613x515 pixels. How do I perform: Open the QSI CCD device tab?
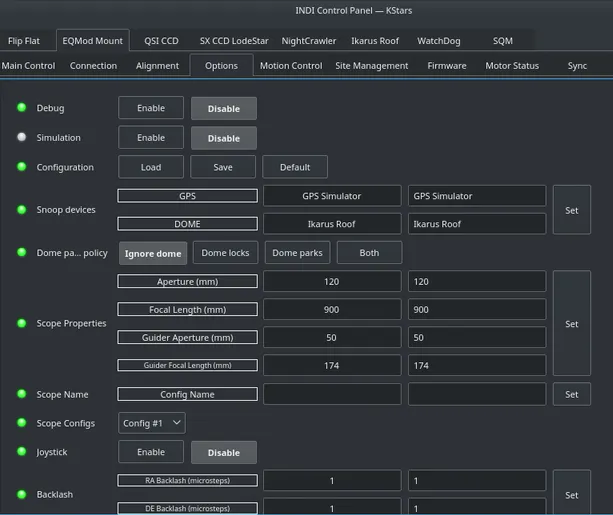point(161,41)
